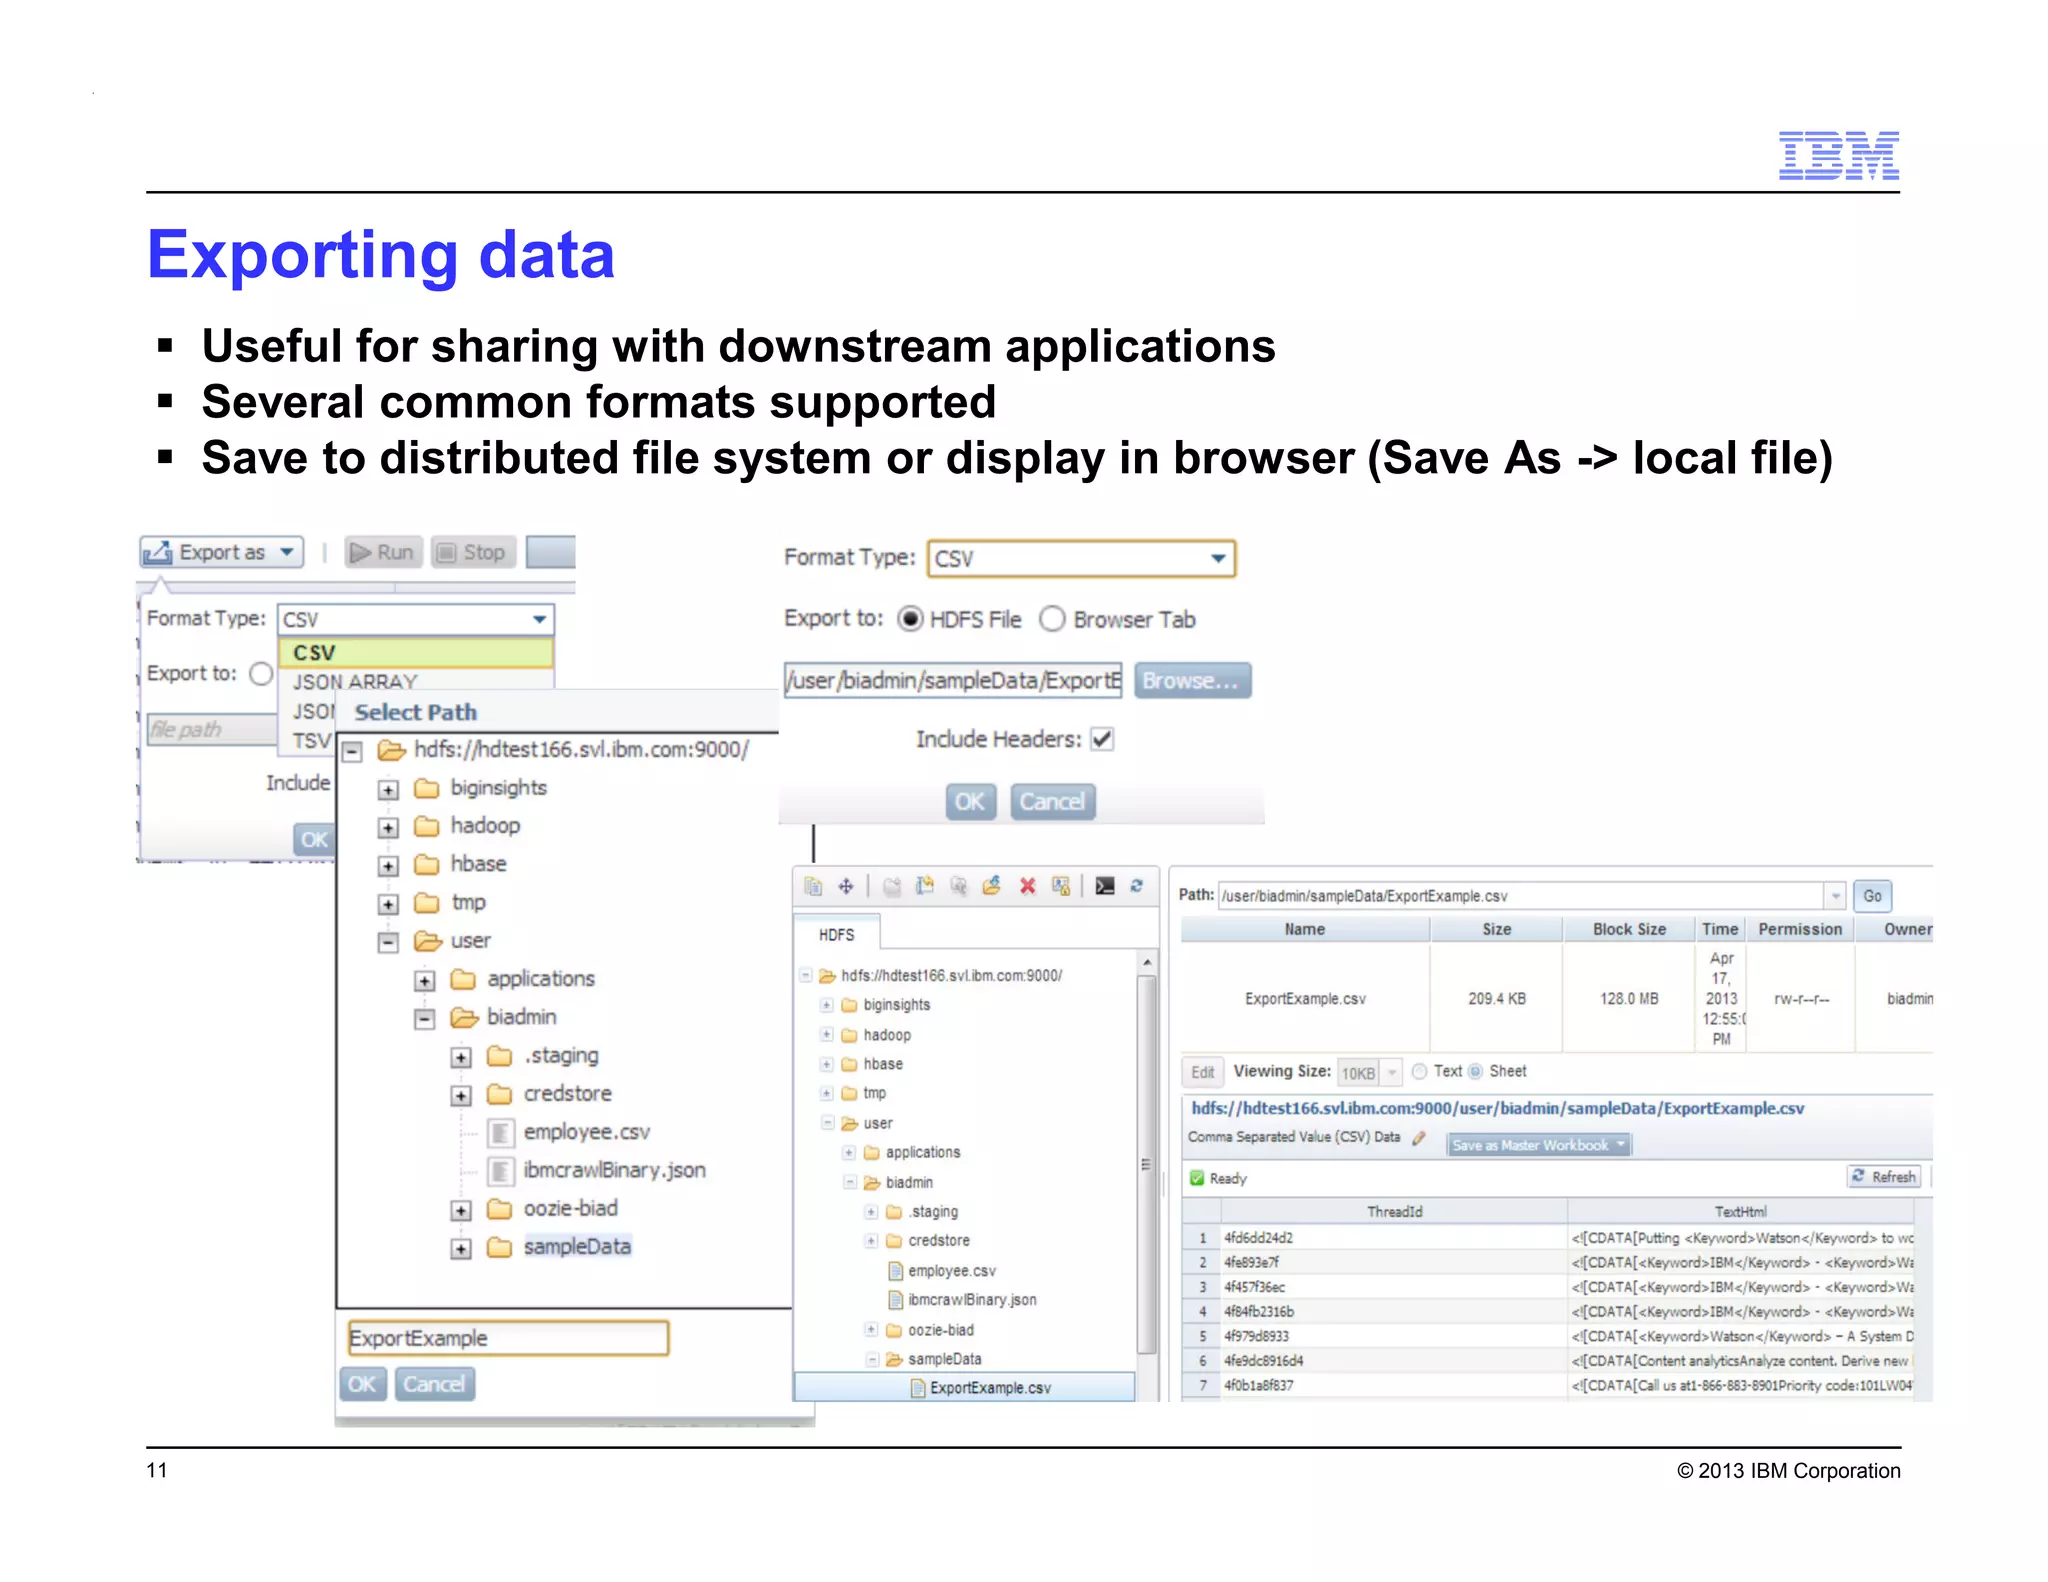Open the Hadoop shell terminal icon
Screen dimensions: 2048x1582
[x=1105, y=886]
